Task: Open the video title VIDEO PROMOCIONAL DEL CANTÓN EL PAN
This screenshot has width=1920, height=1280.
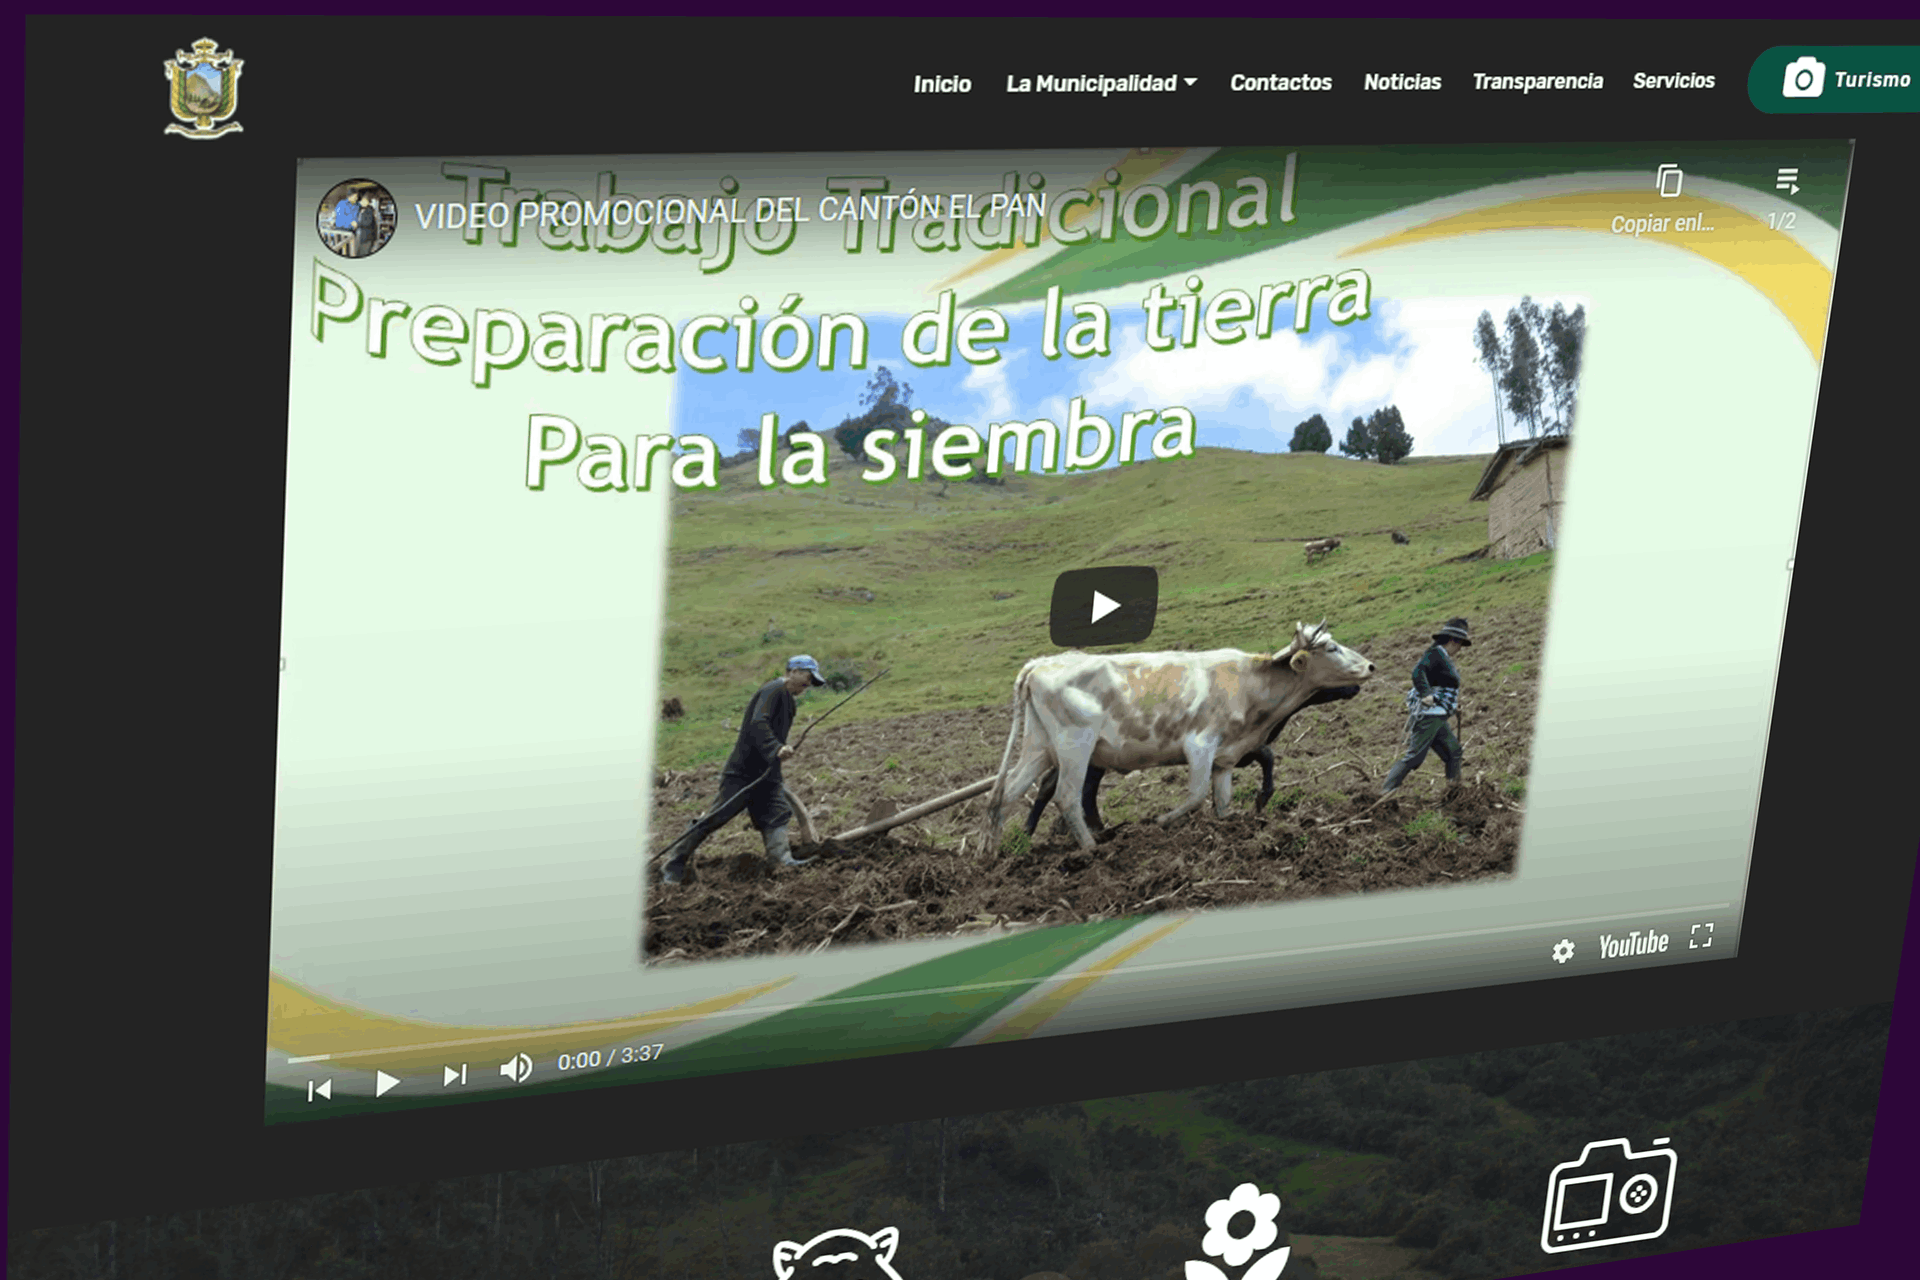Action: tap(730, 211)
